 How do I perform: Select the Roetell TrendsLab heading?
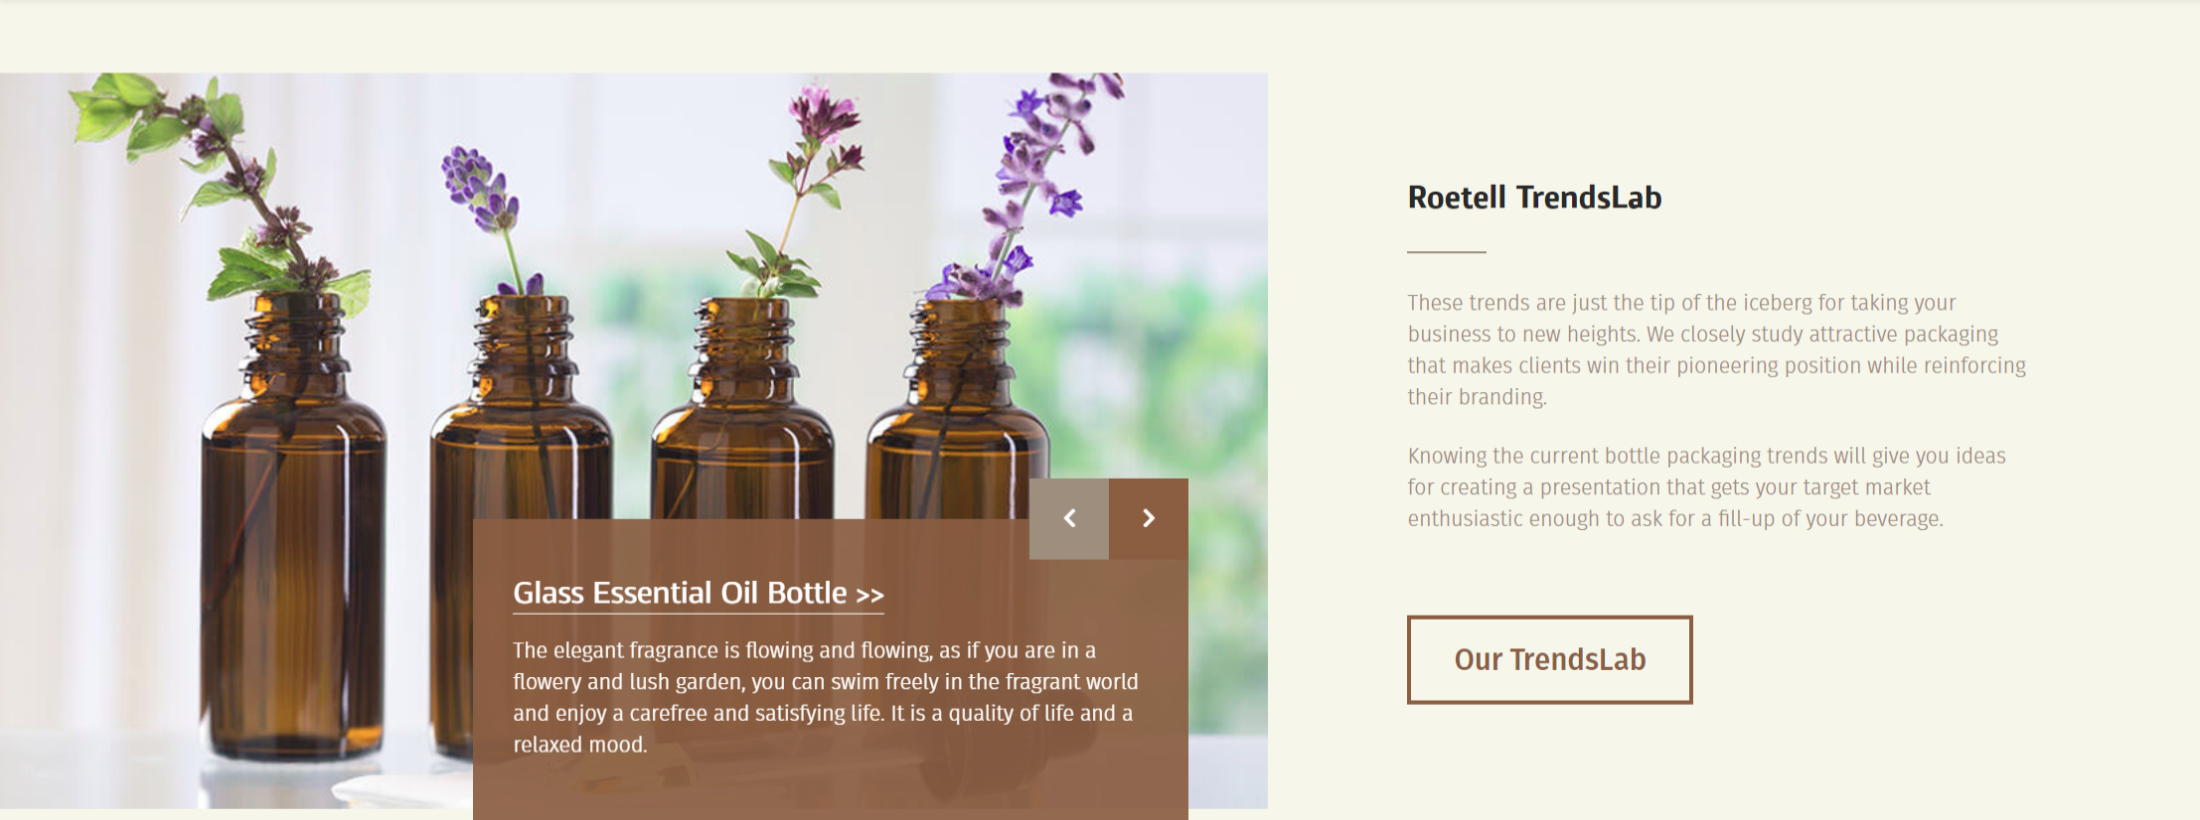(1534, 197)
